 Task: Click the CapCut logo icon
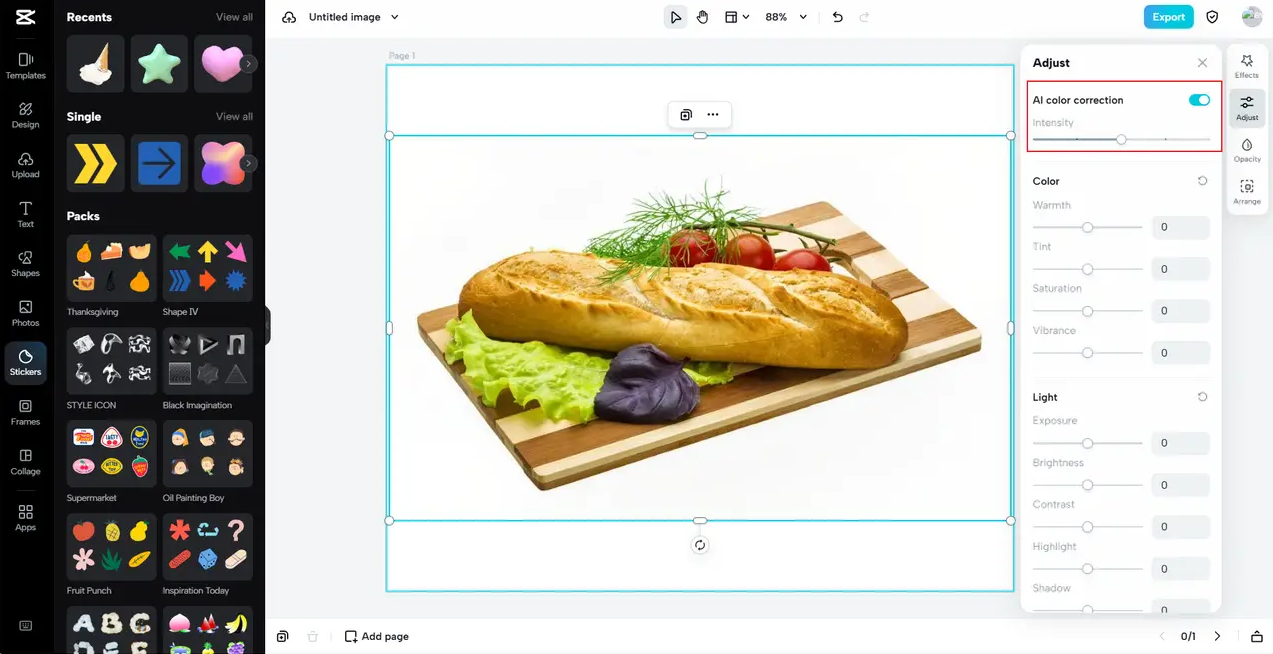[x=25, y=17]
